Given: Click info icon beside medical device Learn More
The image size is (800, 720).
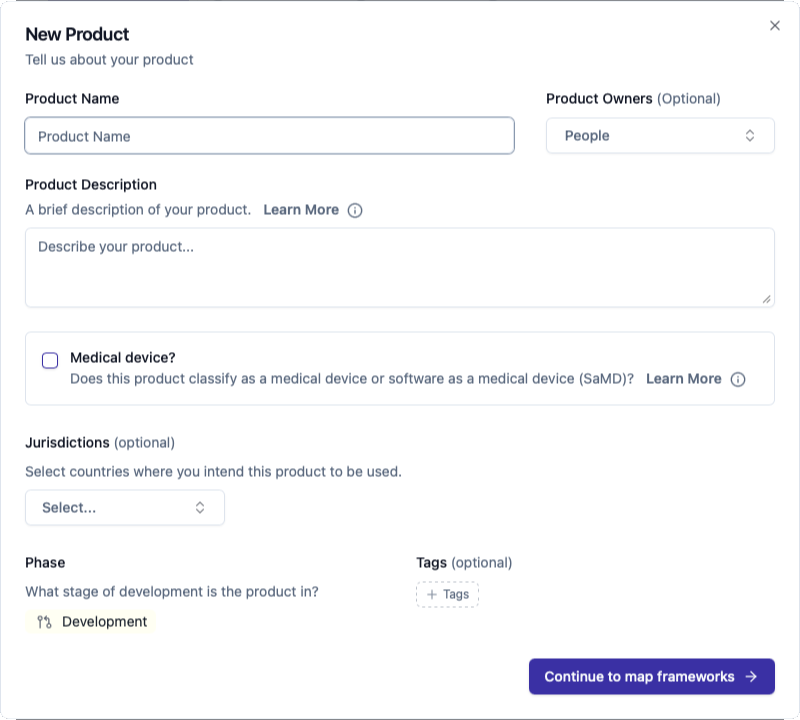Looking at the screenshot, I should (x=738, y=379).
